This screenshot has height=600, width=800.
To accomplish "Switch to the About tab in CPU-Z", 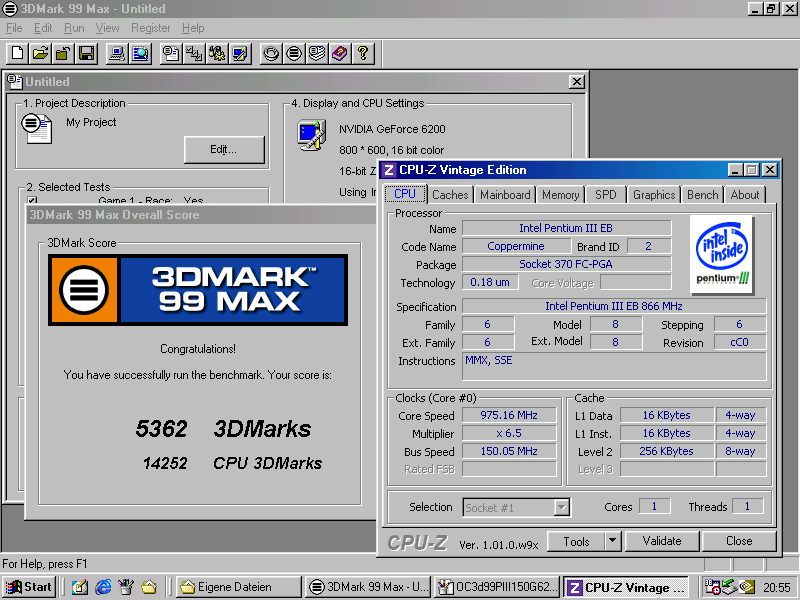I will coord(744,195).
